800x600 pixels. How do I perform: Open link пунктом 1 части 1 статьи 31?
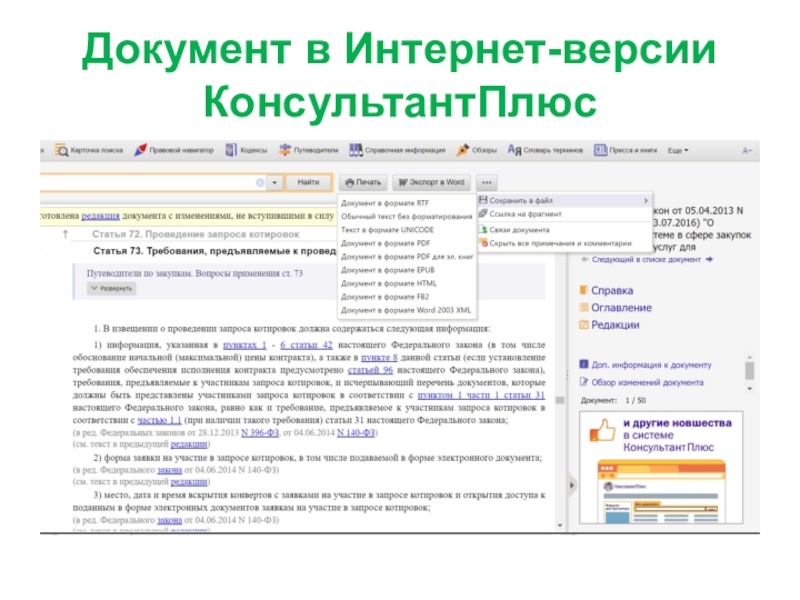coord(481,395)
